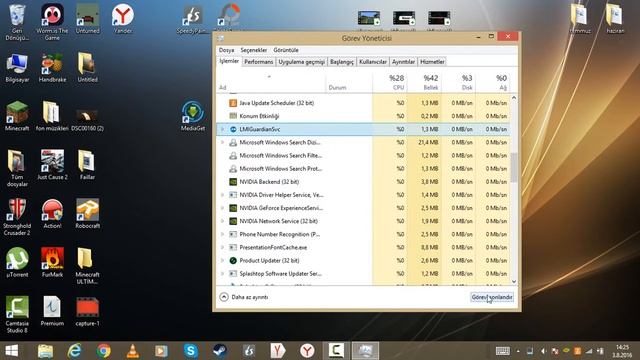Expand Product Updater (32 bit) row
Image resolution: width=640 pixels, height=360 pixels.
coord(222,260)
